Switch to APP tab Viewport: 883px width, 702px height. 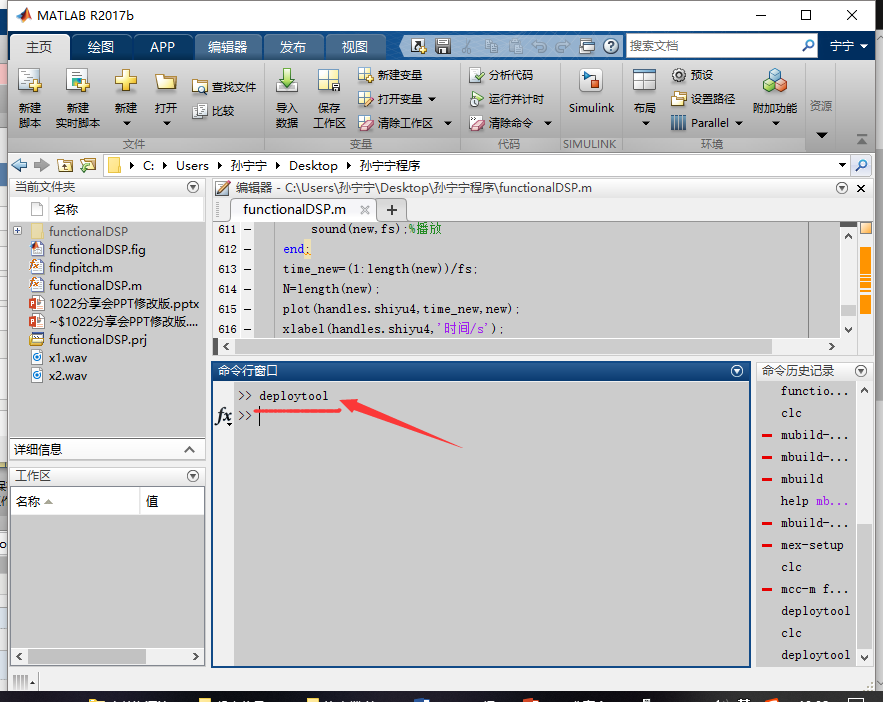(x=163, y=47)
